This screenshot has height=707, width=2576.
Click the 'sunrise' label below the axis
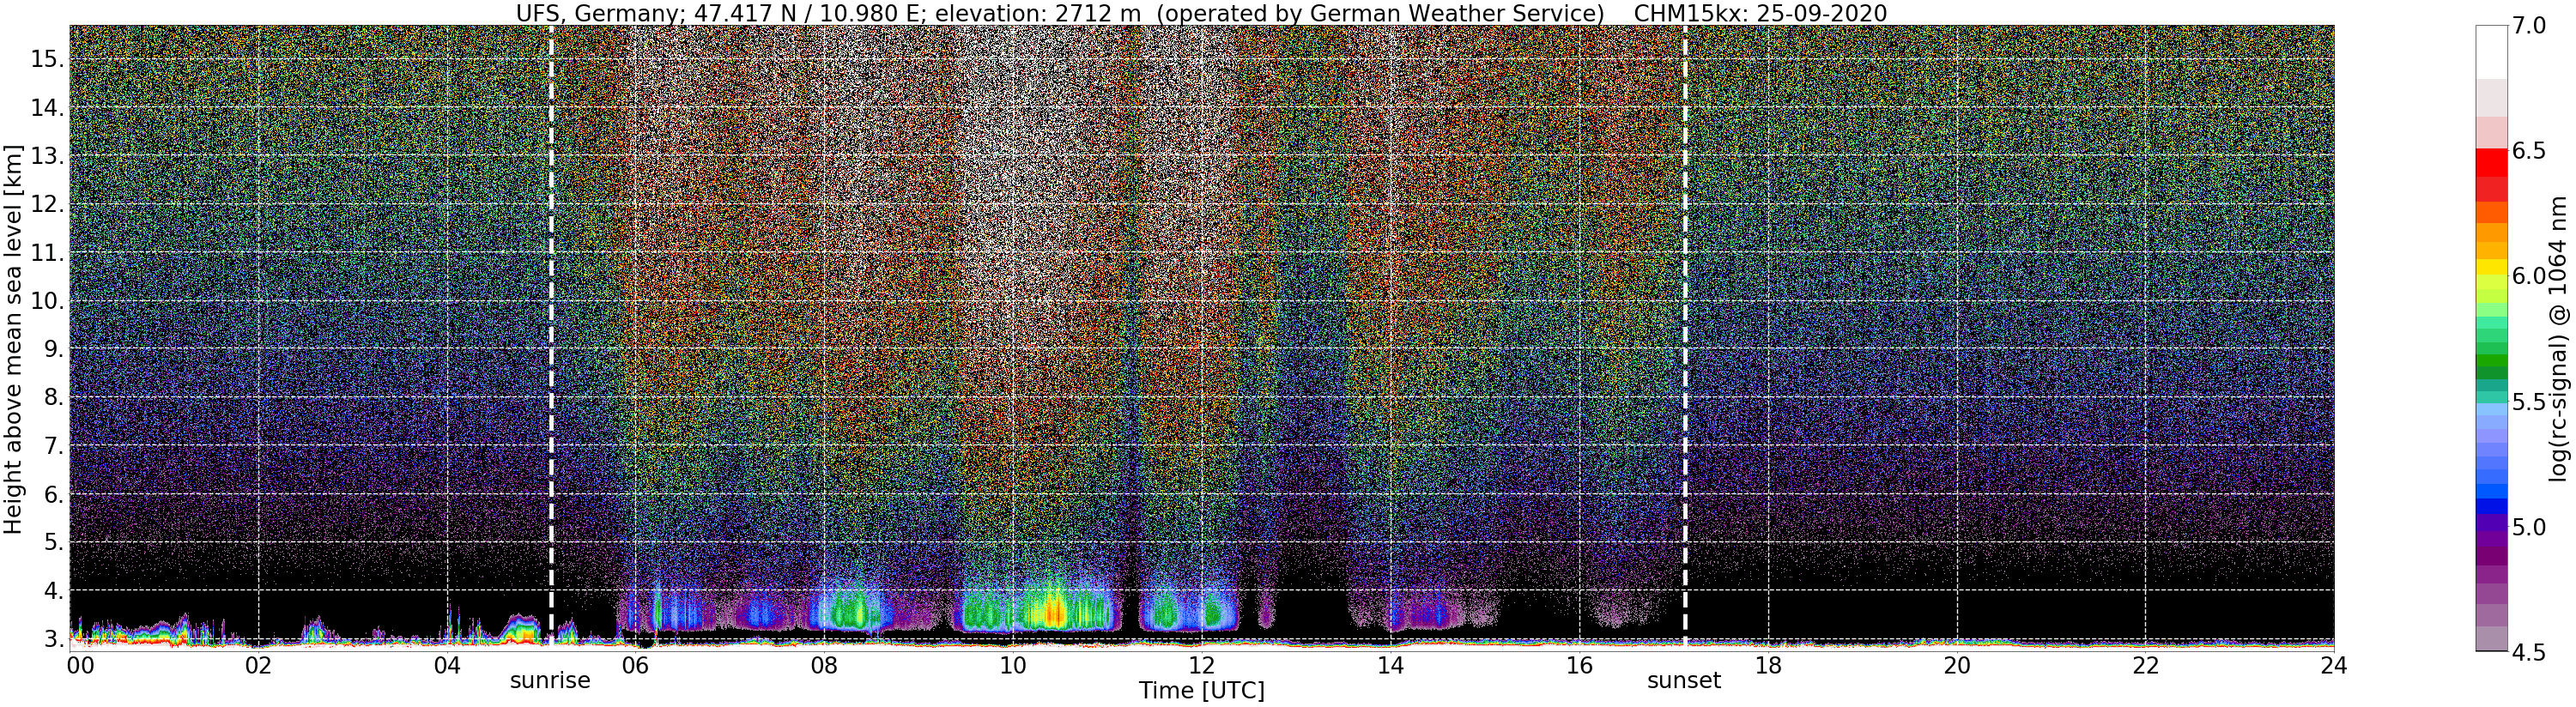coord(550,681)
